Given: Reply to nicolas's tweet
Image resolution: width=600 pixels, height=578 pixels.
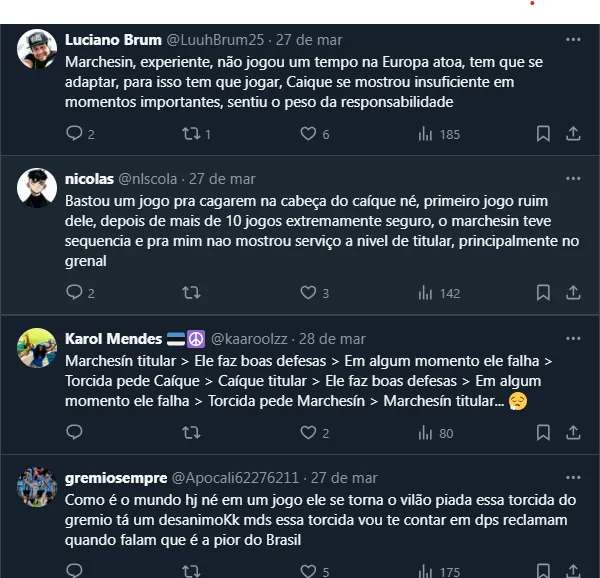Looking at the screenshot, I should pyautogui.click(x=74, y=293).
